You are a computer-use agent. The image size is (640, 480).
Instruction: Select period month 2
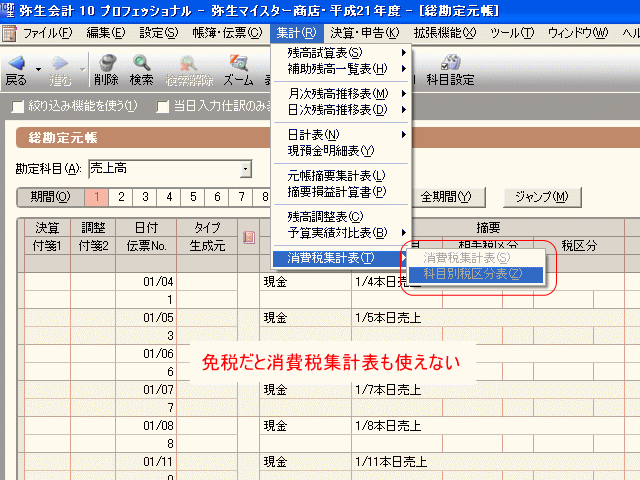click(121, 197)
